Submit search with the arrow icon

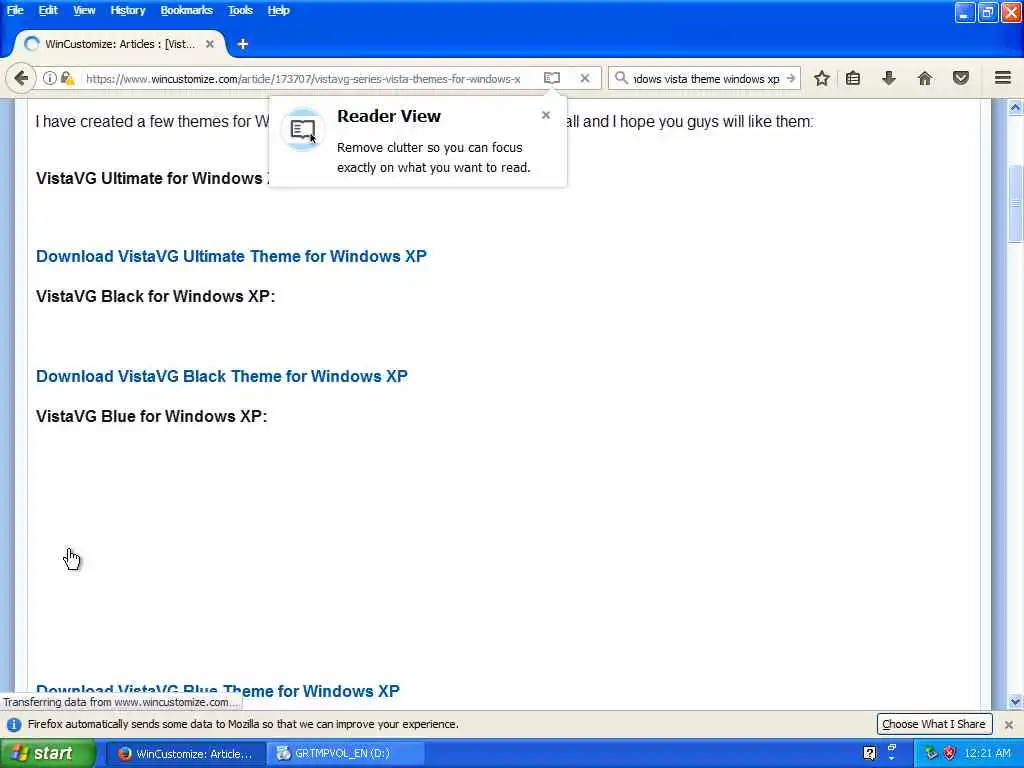click(791, 78)
